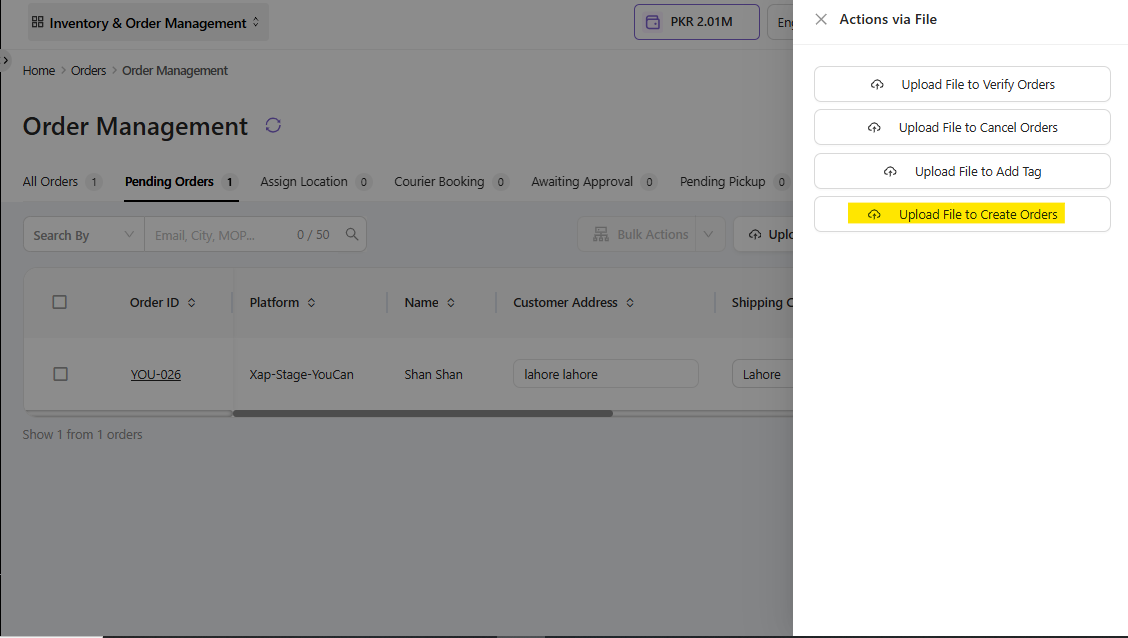The height and width of the screenshot is (638, 1128).
Task: Open the Inventory & Order Management switcher
Action: pyautogui.click(x=147, y=22)
